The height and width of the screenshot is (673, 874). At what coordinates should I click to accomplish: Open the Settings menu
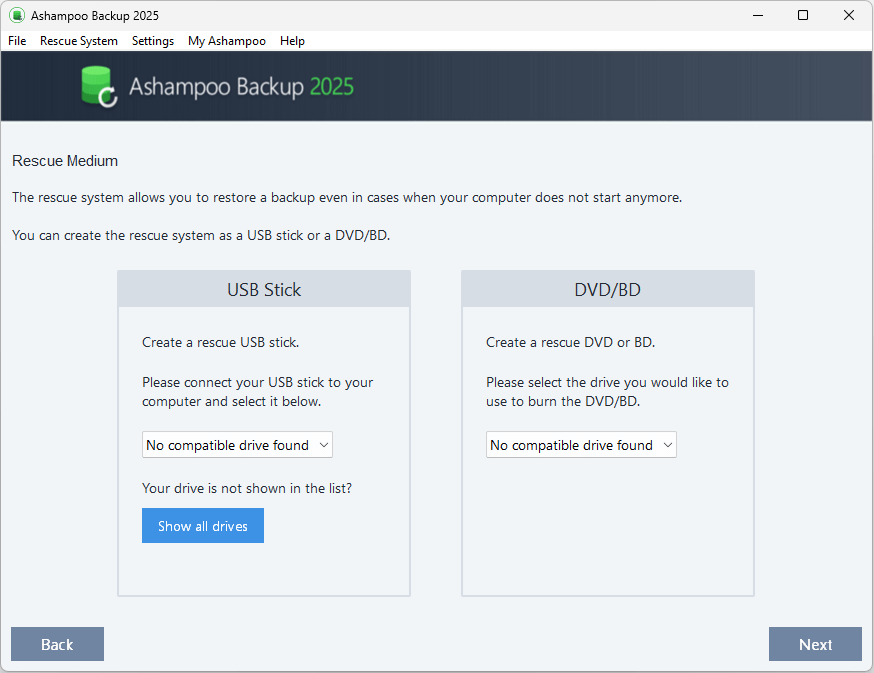coord(152,41)
